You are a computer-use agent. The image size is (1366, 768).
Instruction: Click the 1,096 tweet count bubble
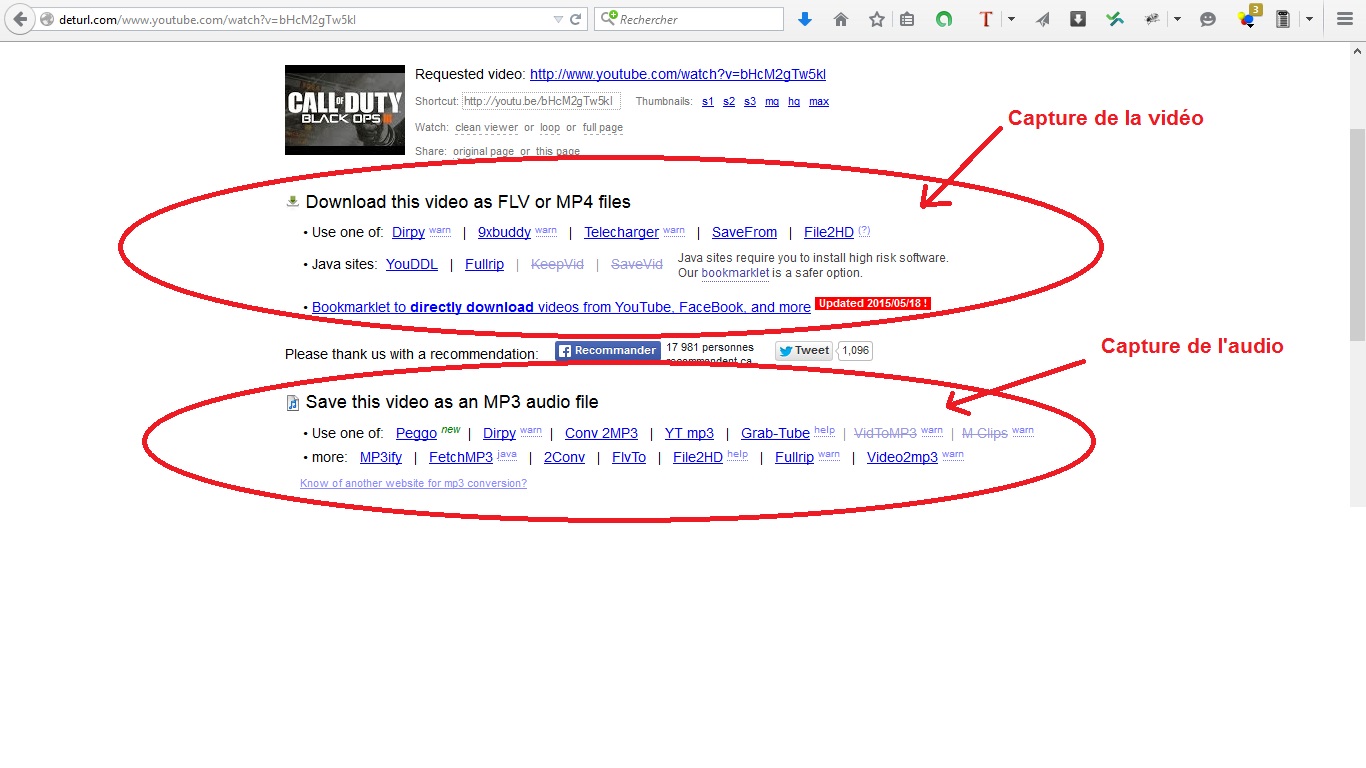[x=855, y=351]
